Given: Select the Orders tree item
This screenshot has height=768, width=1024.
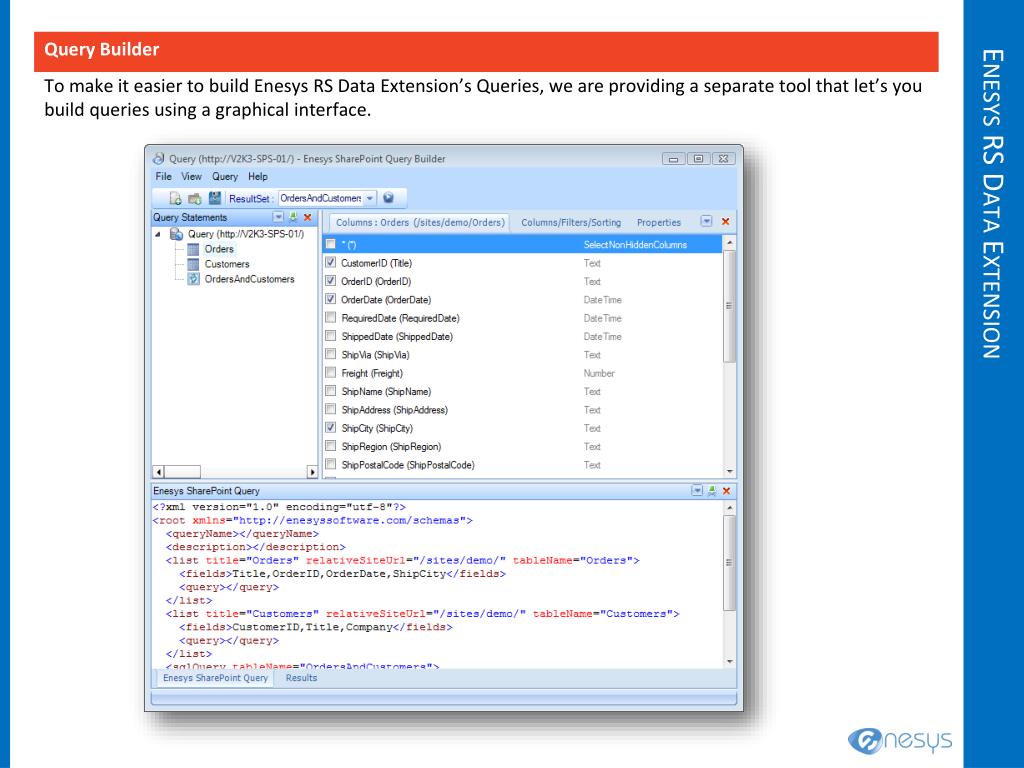Looking at the screenshot, I should (x=219, y=249).
